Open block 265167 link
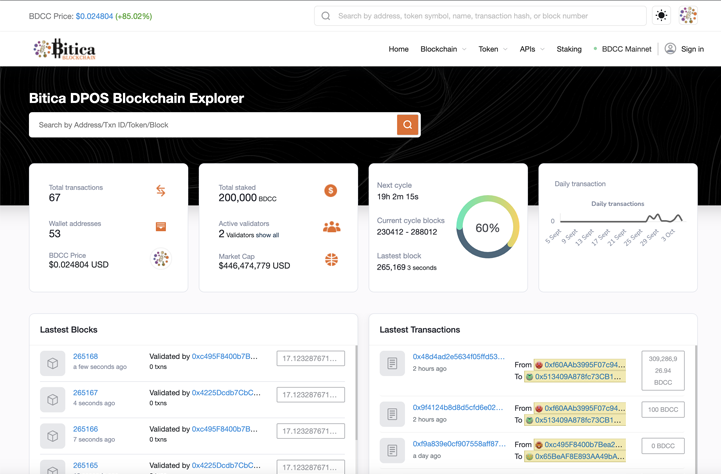 pos(86,393)
